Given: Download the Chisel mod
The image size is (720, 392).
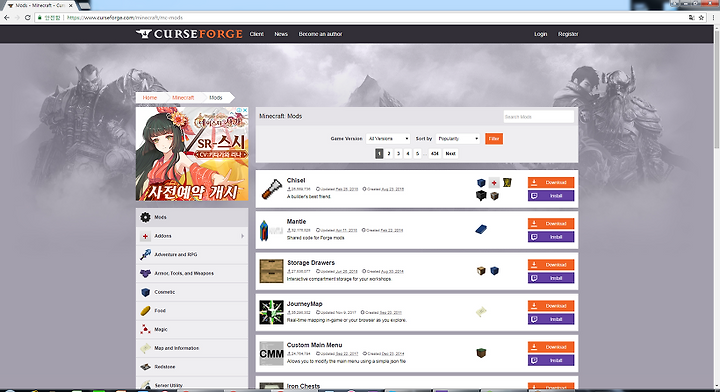Looking at the screenshot, I should click(551, 183).
